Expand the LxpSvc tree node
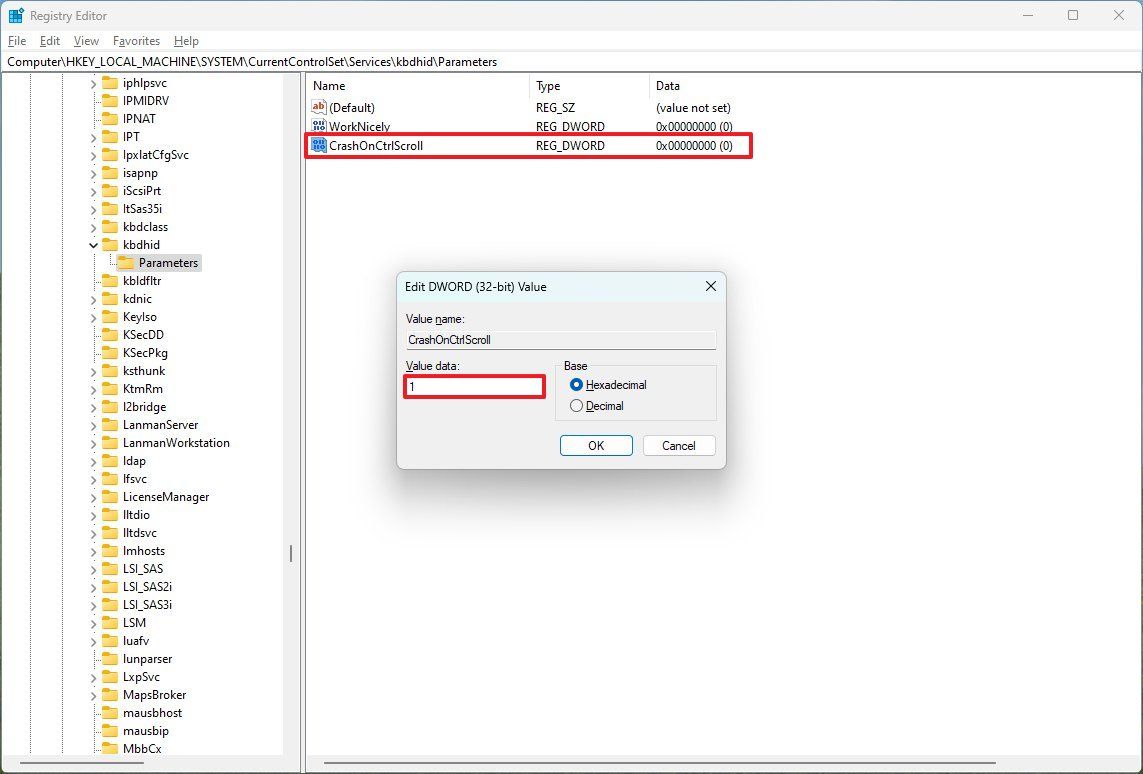1143x774 pixels. pyautogui.click(x=93, y=677)
